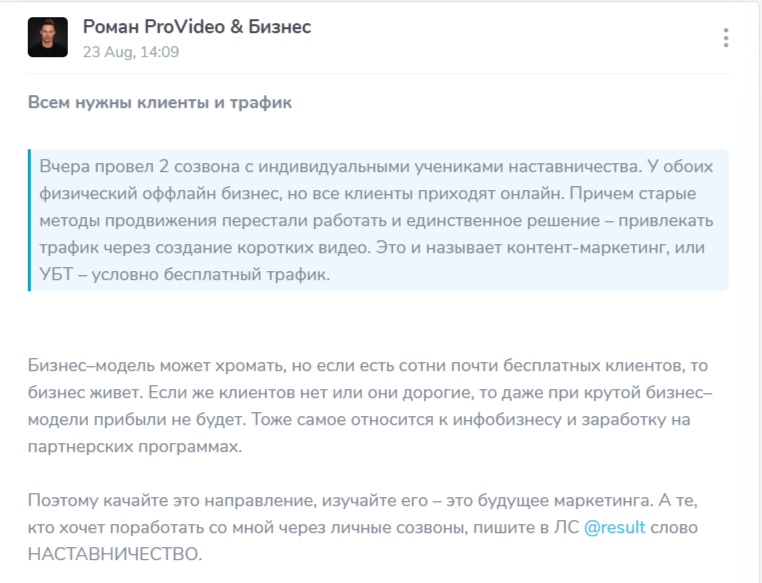Screen dimensions: 762x583
Task: Click Роман's channel avatar photo
Action: 48,37
